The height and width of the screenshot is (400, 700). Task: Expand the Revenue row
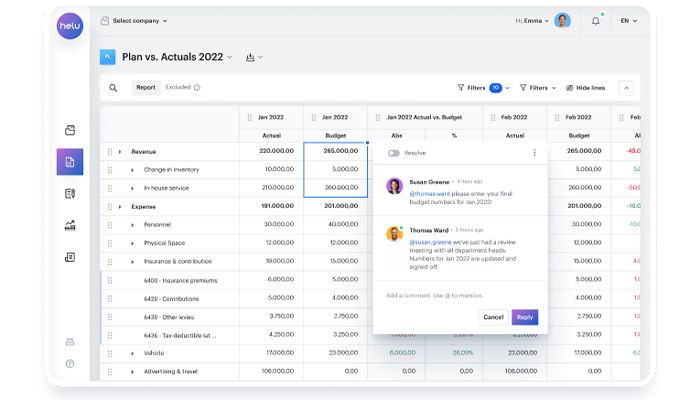pos(120,152)
